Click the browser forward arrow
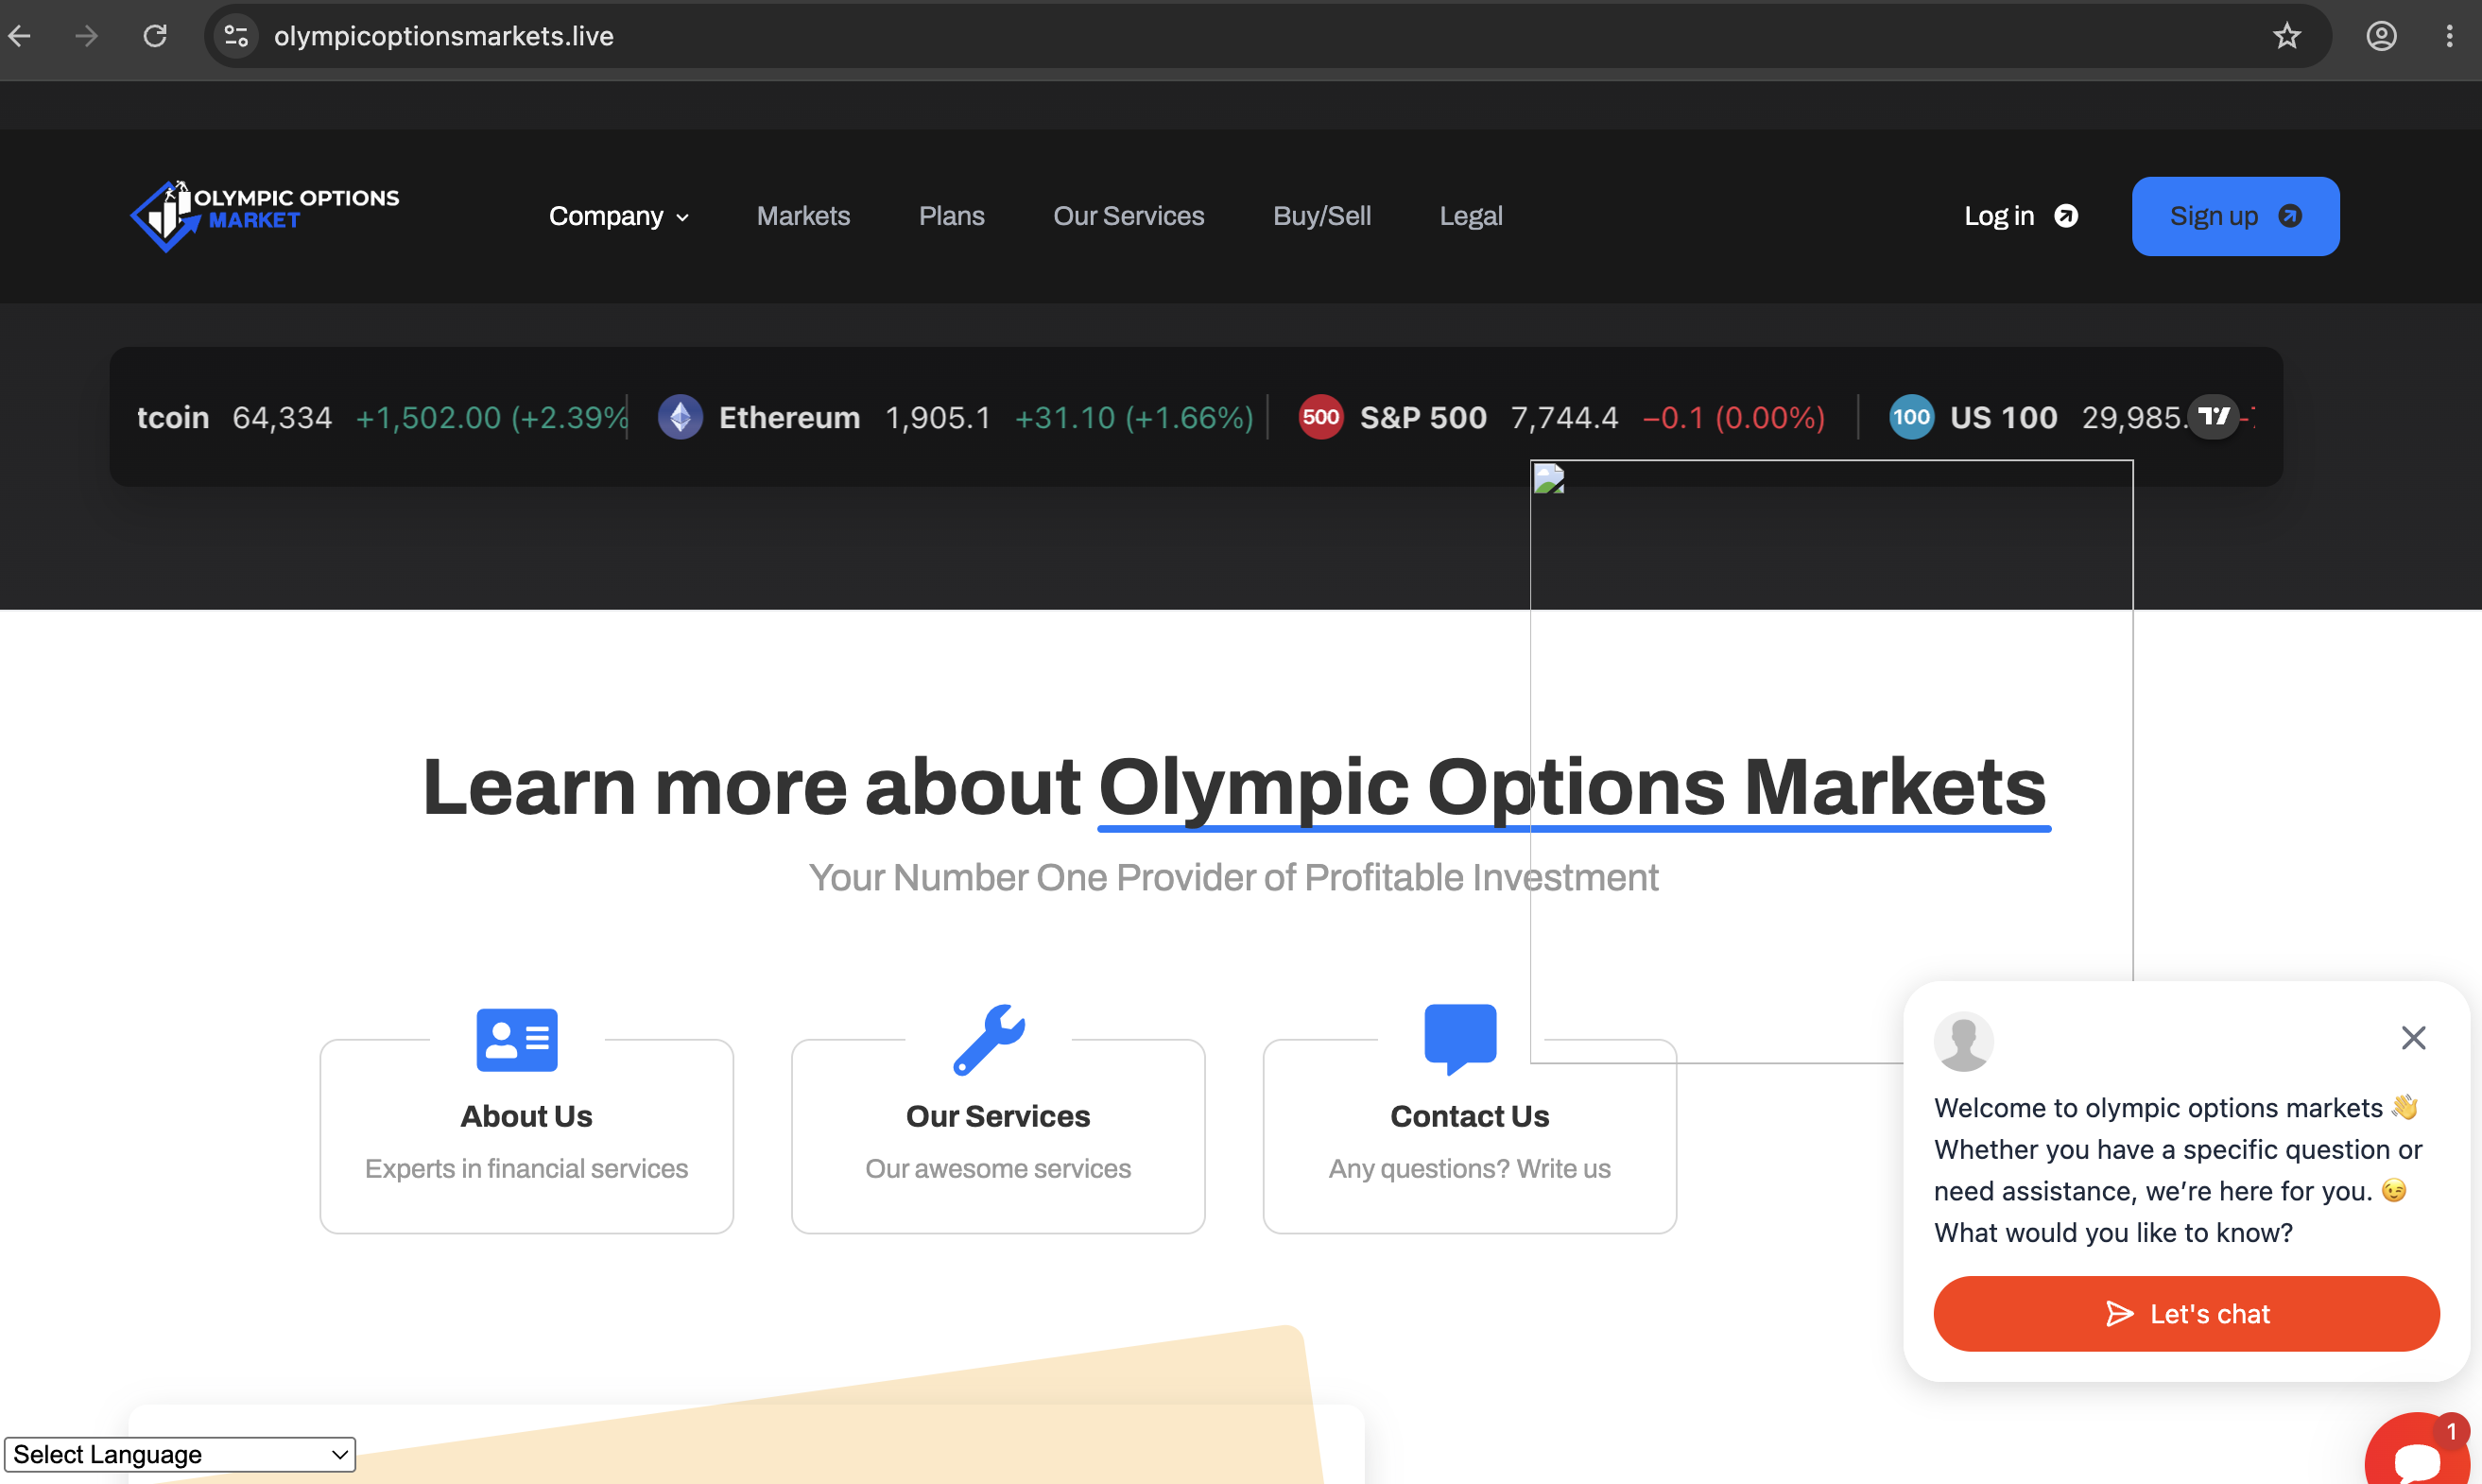The width and height of the screenshot is (2482, 1484). pyautogui.click(x=87, y=36)
